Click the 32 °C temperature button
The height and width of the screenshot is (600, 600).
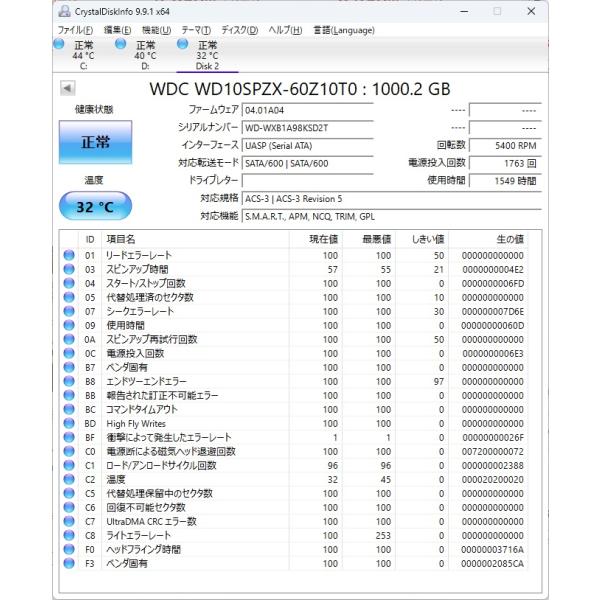coord(95,206)
